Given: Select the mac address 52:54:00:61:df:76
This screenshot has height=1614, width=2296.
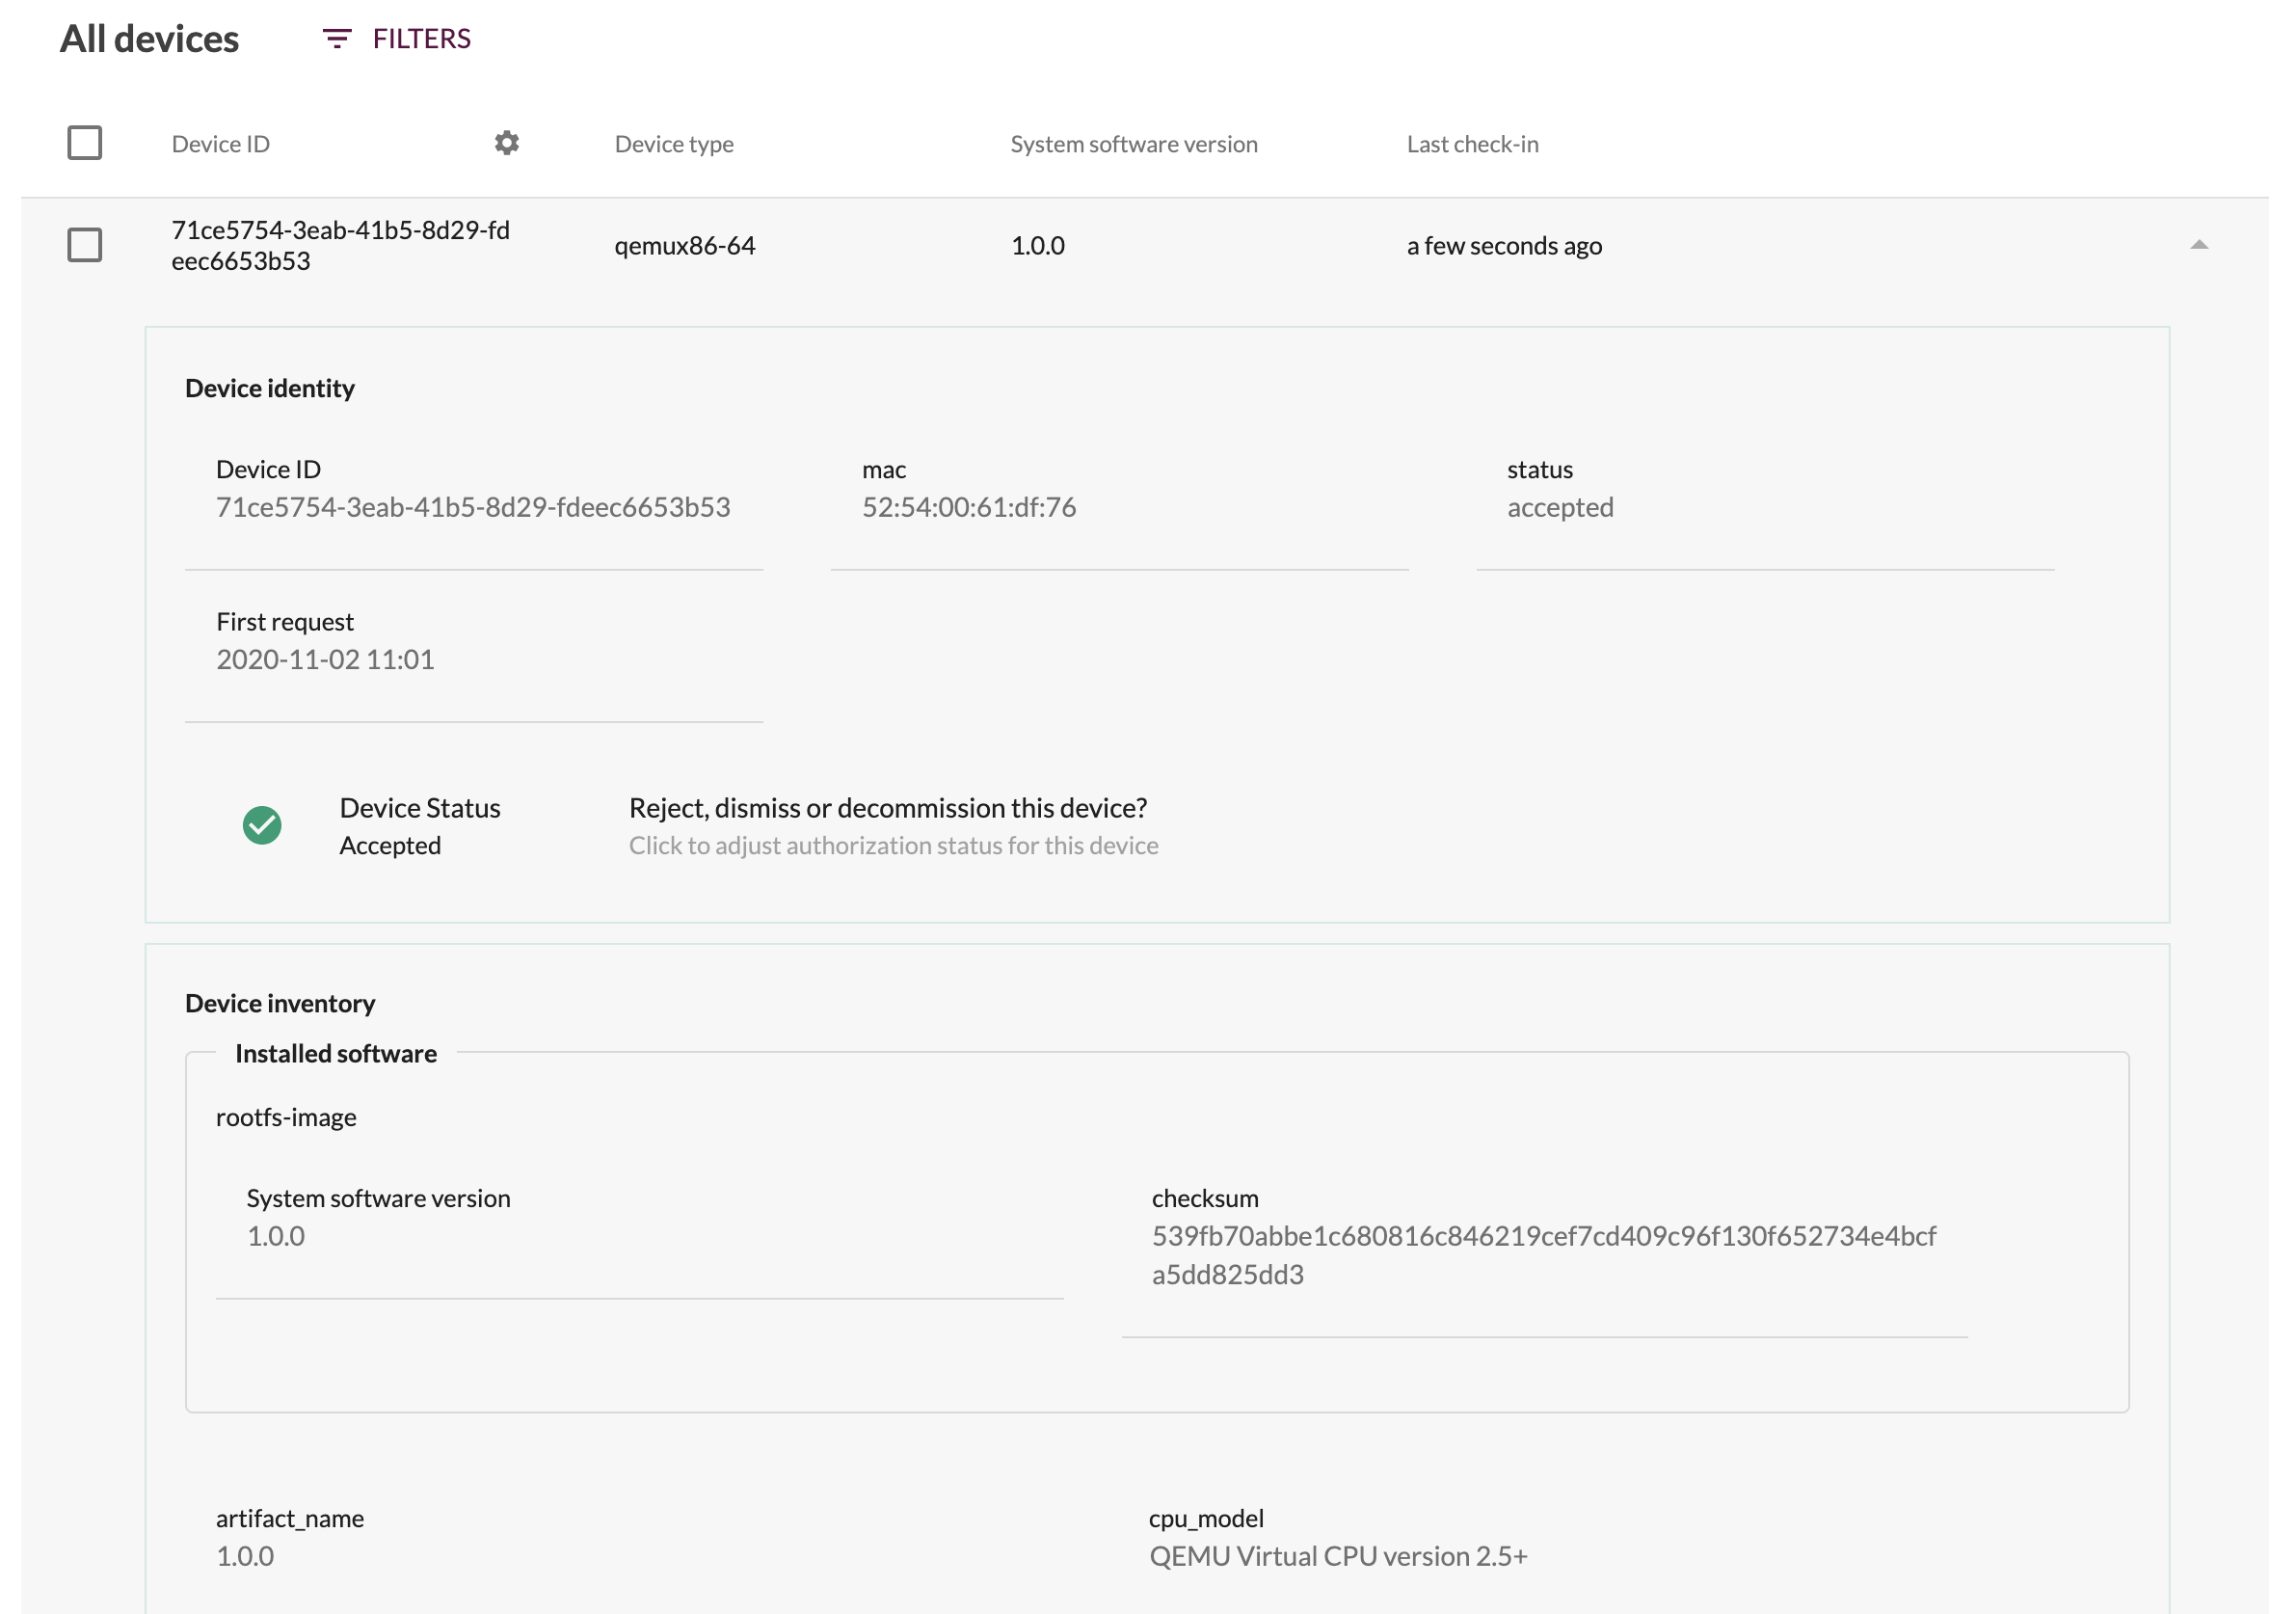Looking at the screenshot, I should click(969, 507).
